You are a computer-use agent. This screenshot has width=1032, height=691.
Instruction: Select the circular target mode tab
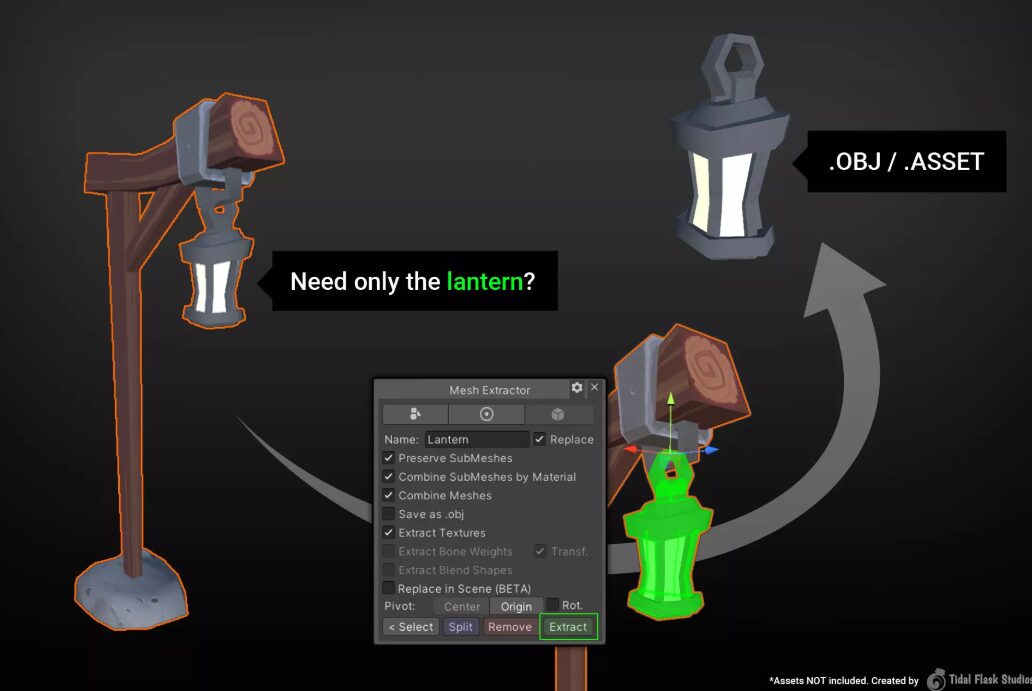point(487,414)
